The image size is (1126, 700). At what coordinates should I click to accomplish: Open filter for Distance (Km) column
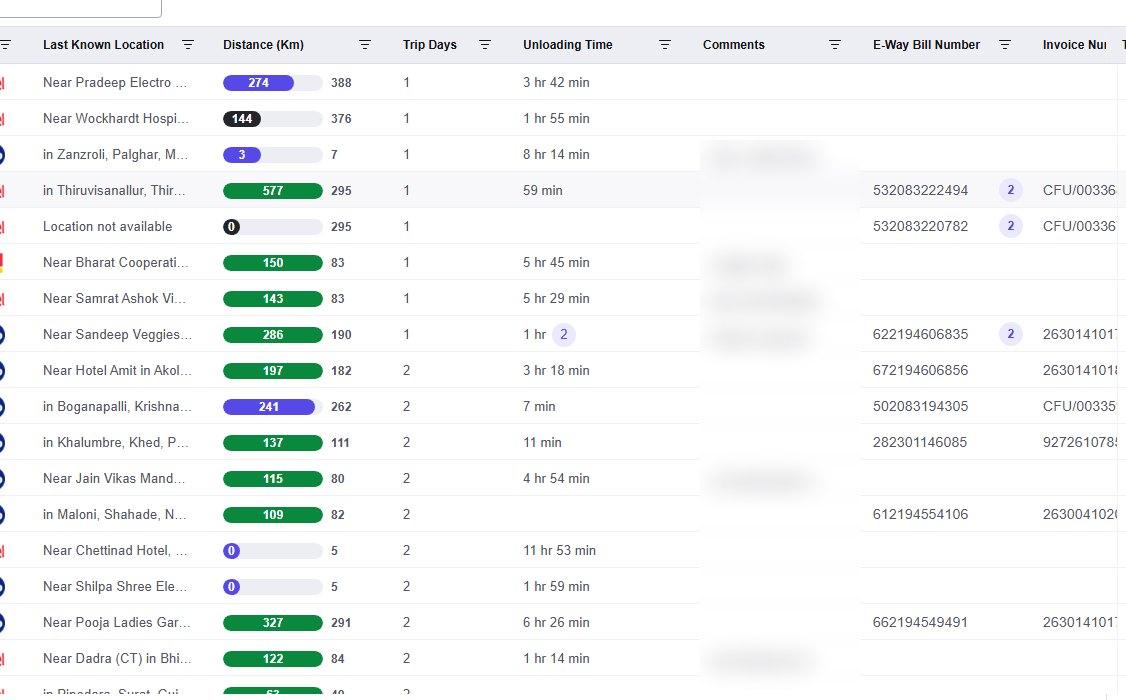click(365, 45)
